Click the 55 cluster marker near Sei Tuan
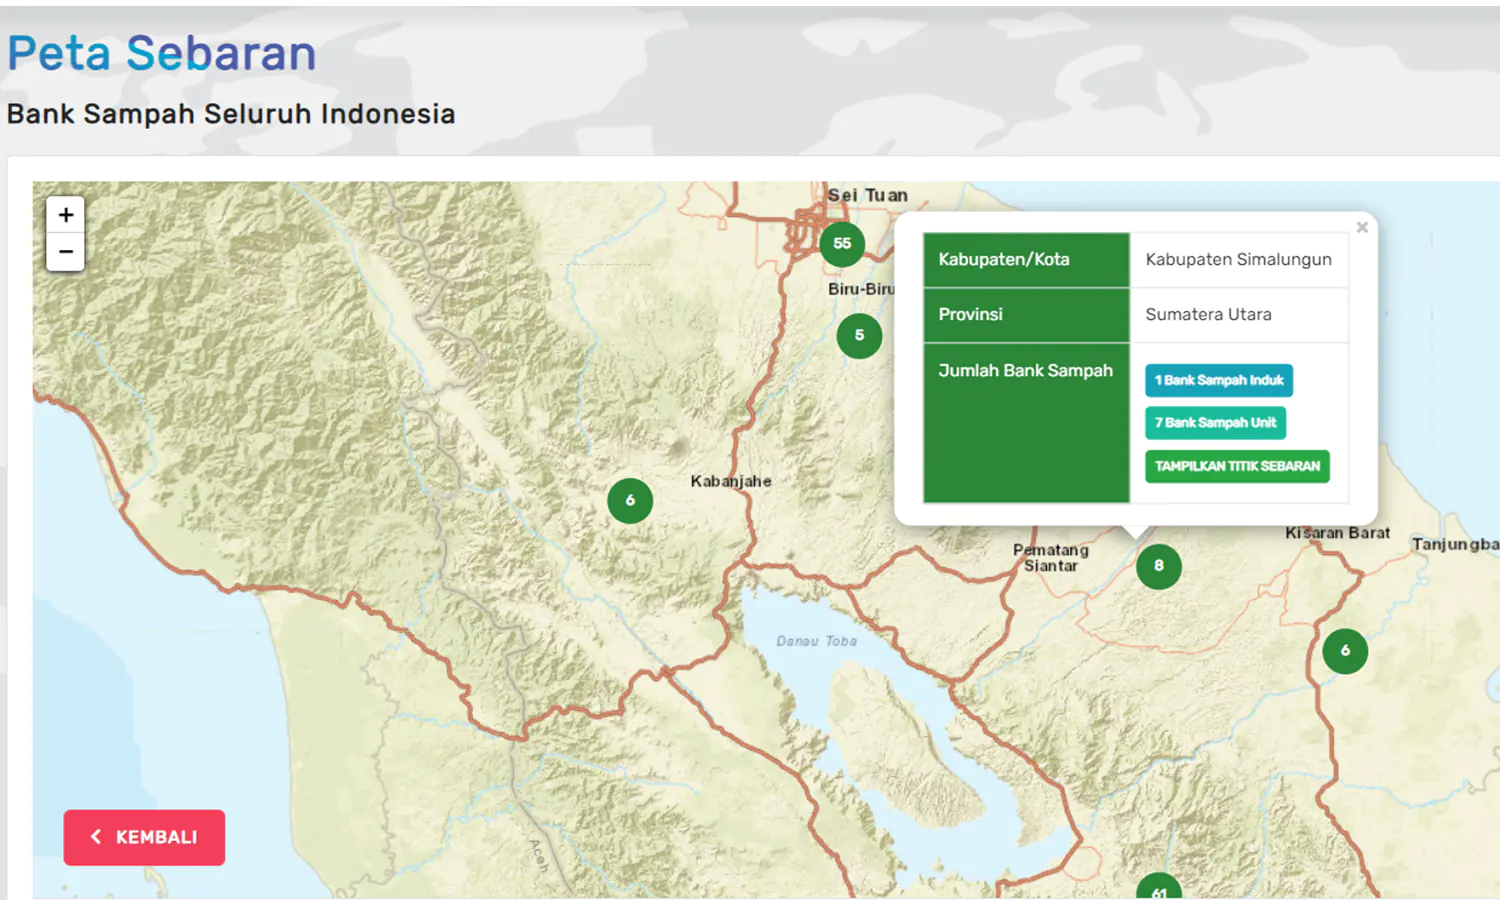1500x900 pixels. (x=842, y=244)
